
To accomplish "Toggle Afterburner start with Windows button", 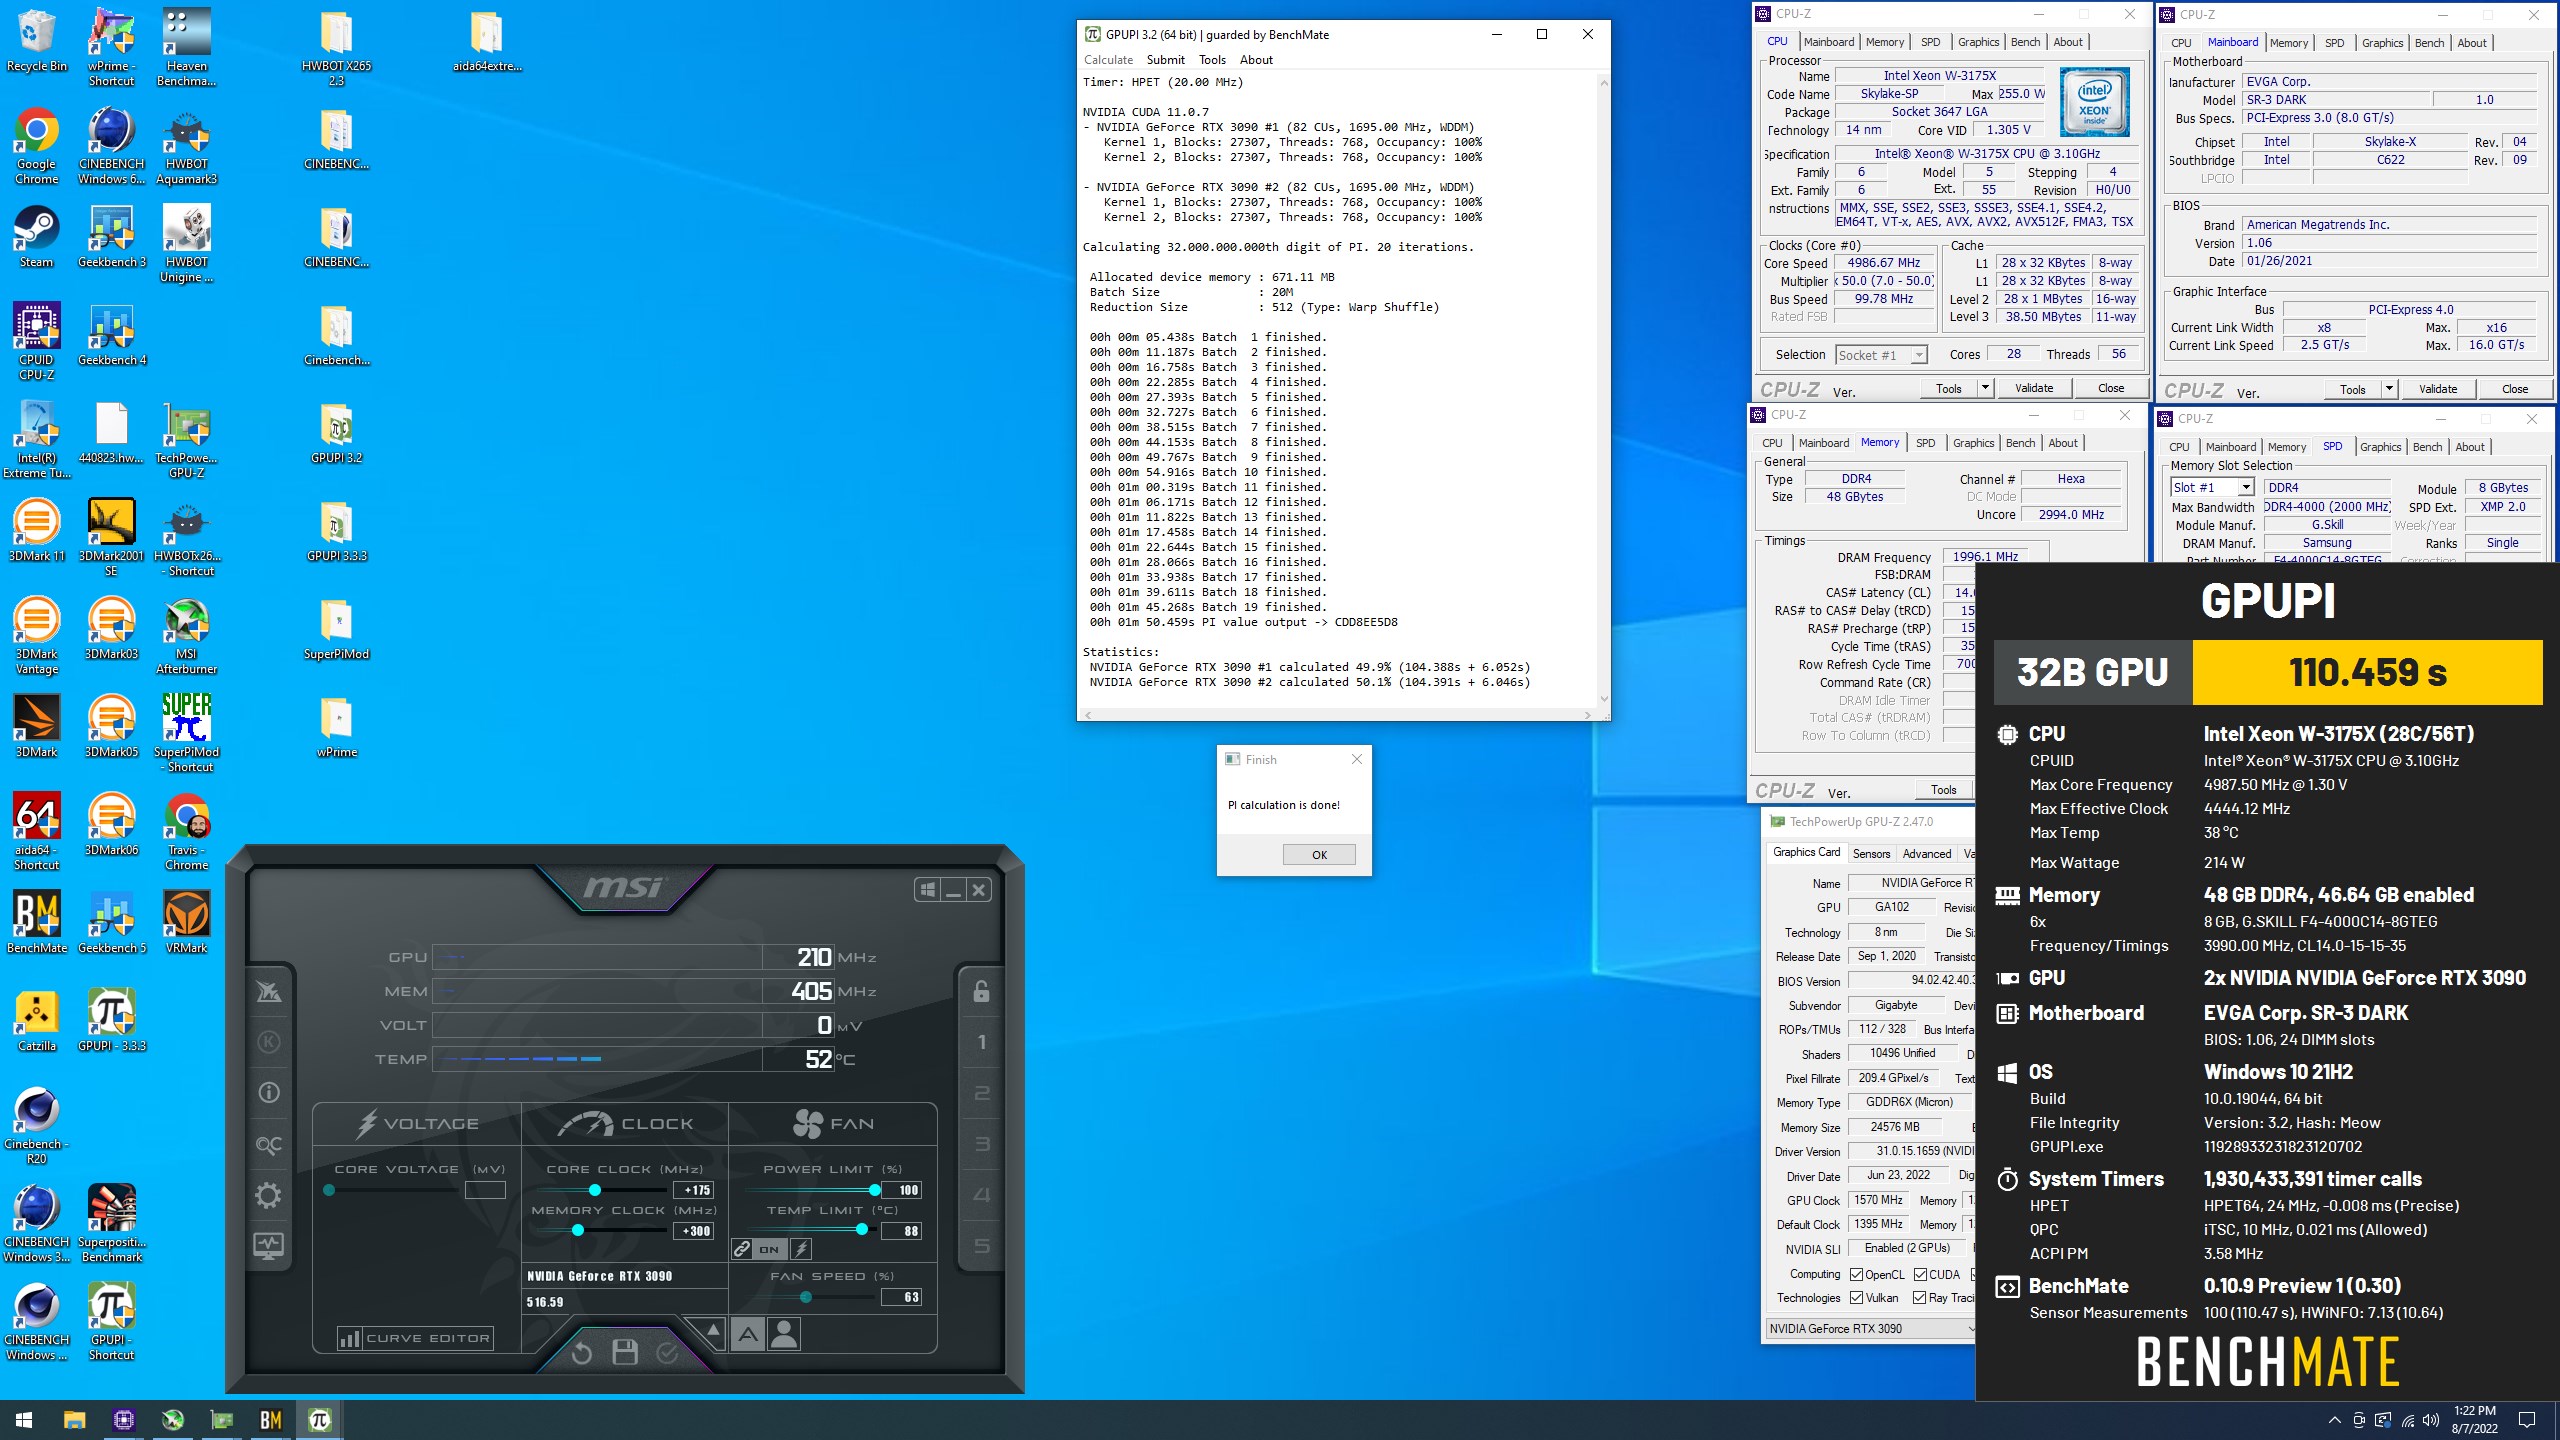I will click(x=927, y=890).
